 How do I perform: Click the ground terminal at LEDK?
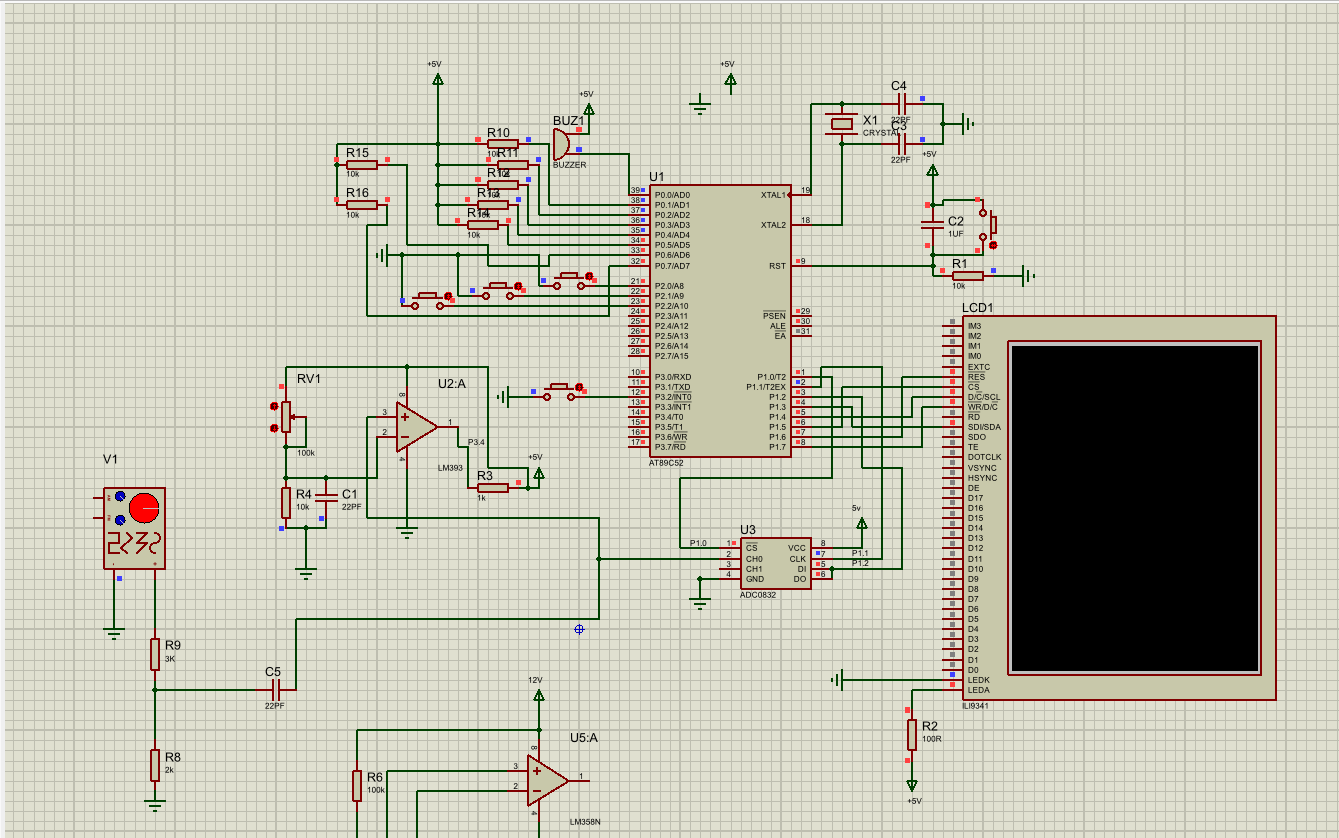click(x=837, y=680)
